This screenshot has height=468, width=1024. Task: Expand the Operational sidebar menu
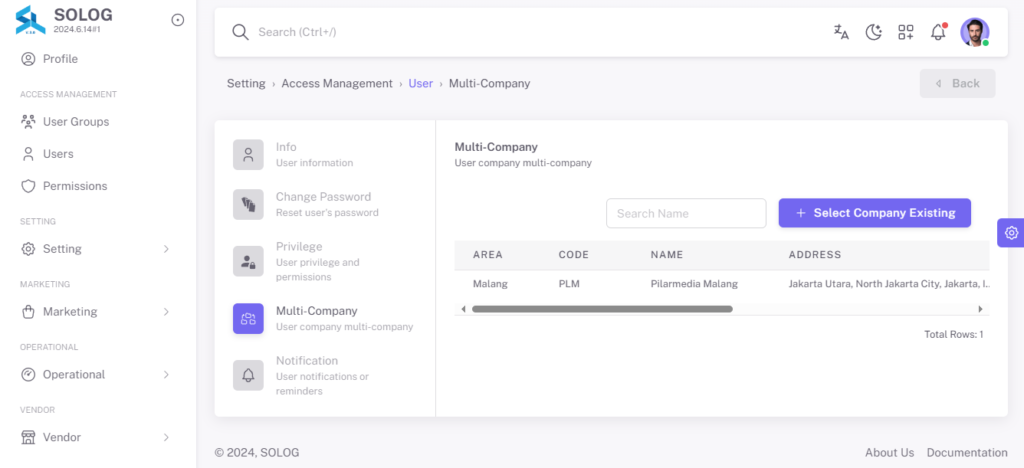[97, 374]
